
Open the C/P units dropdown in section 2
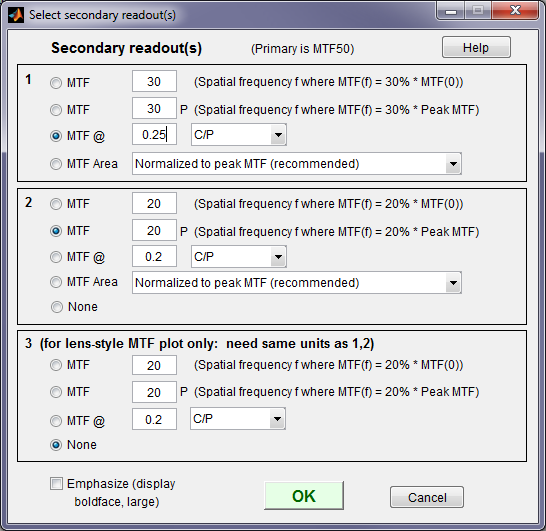[239, 257]
